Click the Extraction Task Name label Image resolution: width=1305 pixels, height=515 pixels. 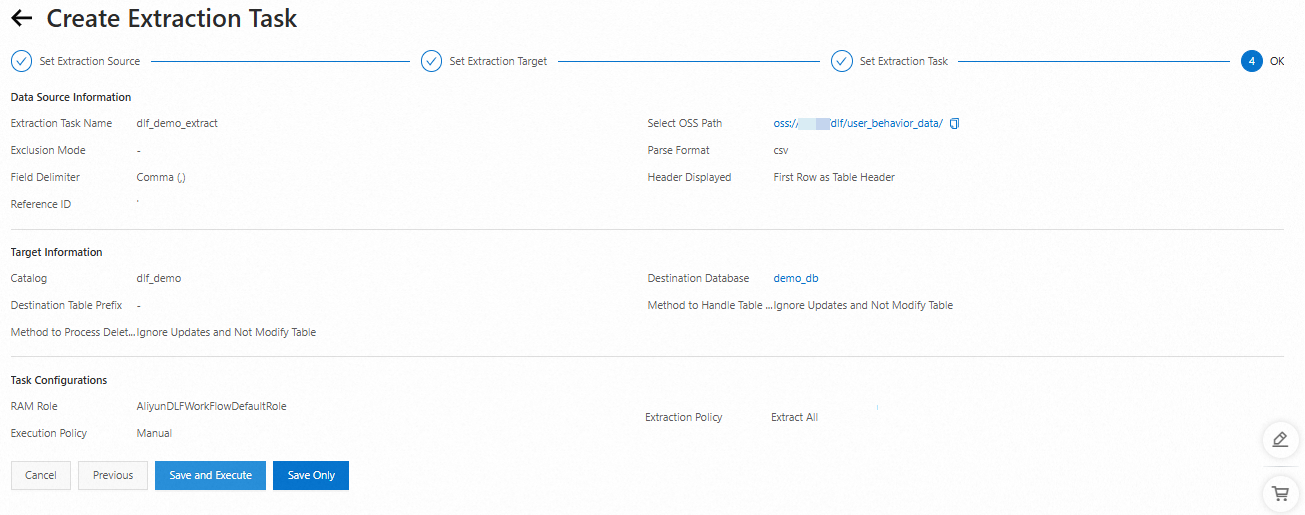(x=61, y=123)
